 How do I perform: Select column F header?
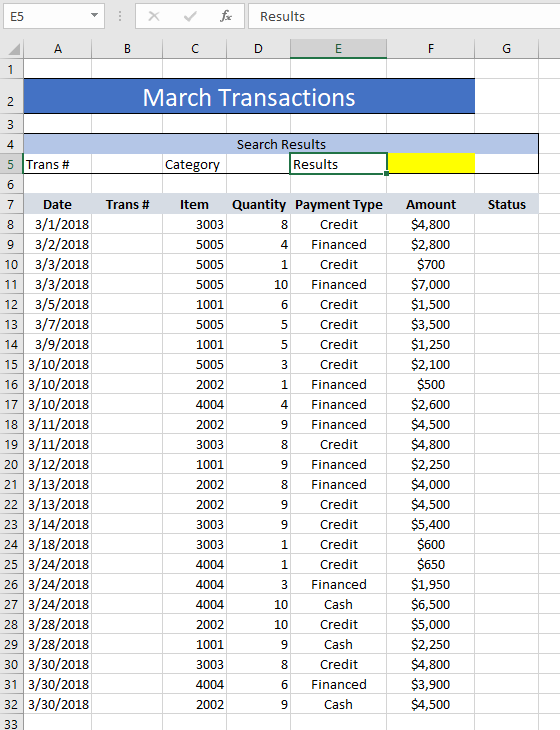pyautogui.click(x=431, y=49)
